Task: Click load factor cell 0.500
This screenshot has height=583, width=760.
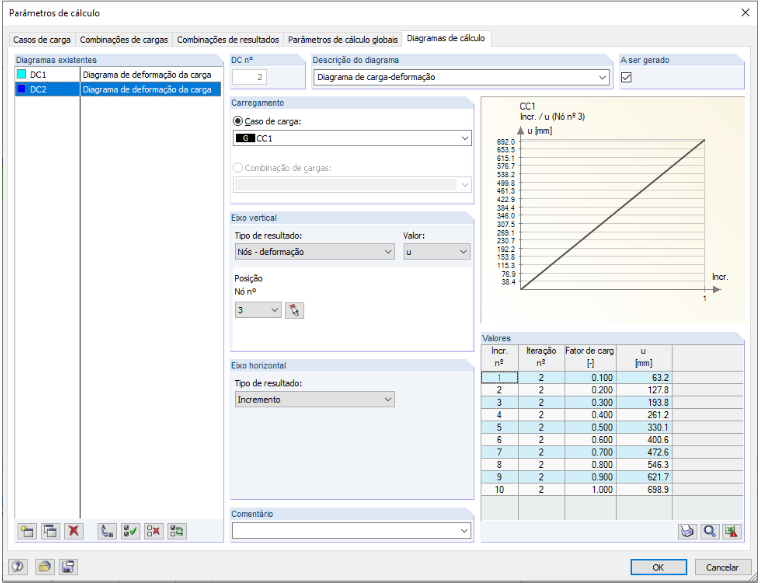Action: pos(590,427)
